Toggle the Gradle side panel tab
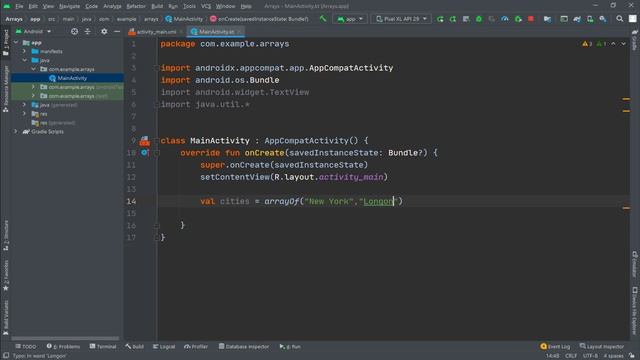The width and height of the screenshot is (640, 360). coord(634,40)
